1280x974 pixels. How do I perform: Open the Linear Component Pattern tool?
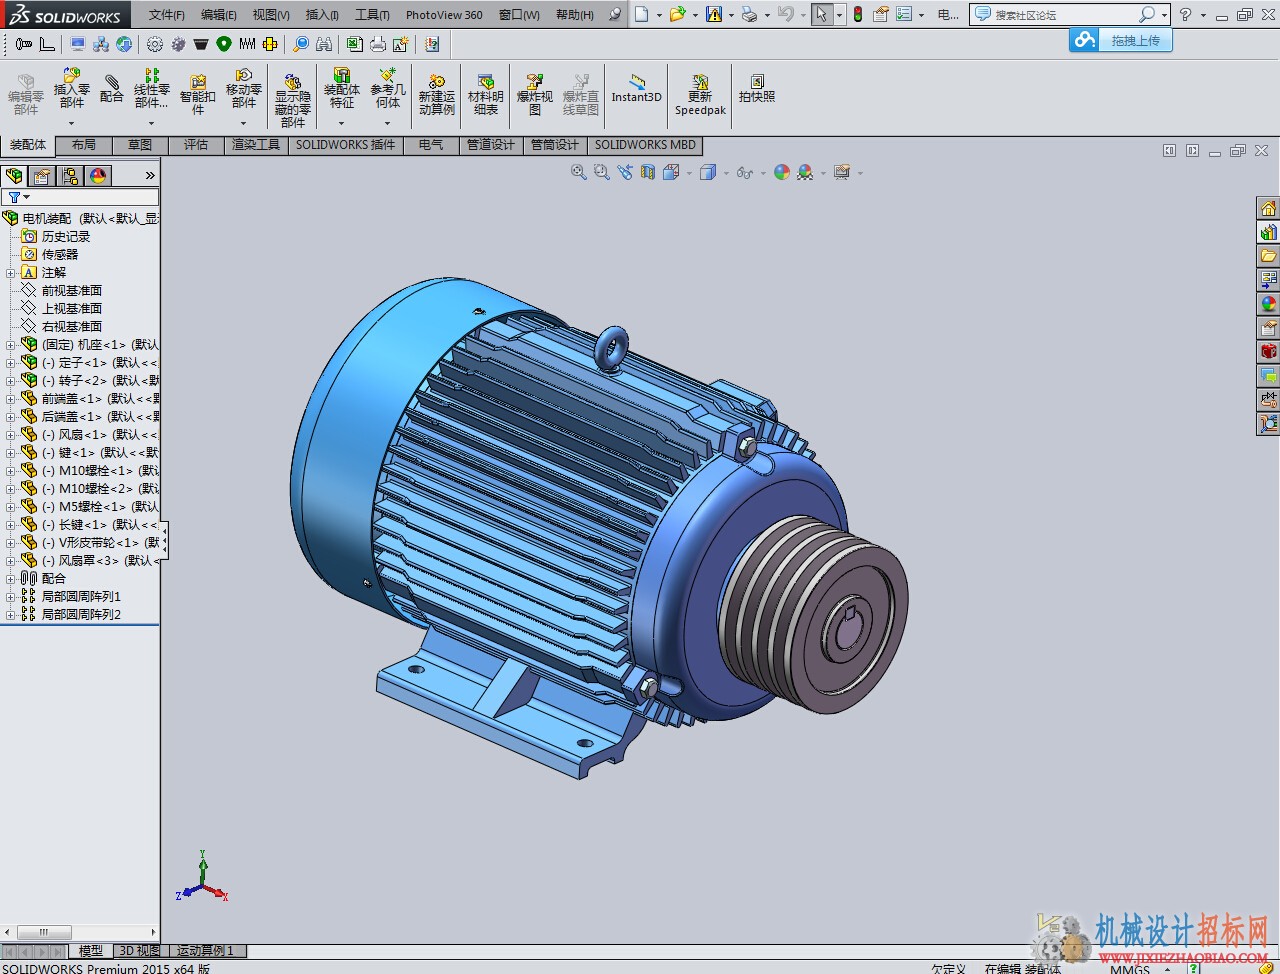point(152,88)
